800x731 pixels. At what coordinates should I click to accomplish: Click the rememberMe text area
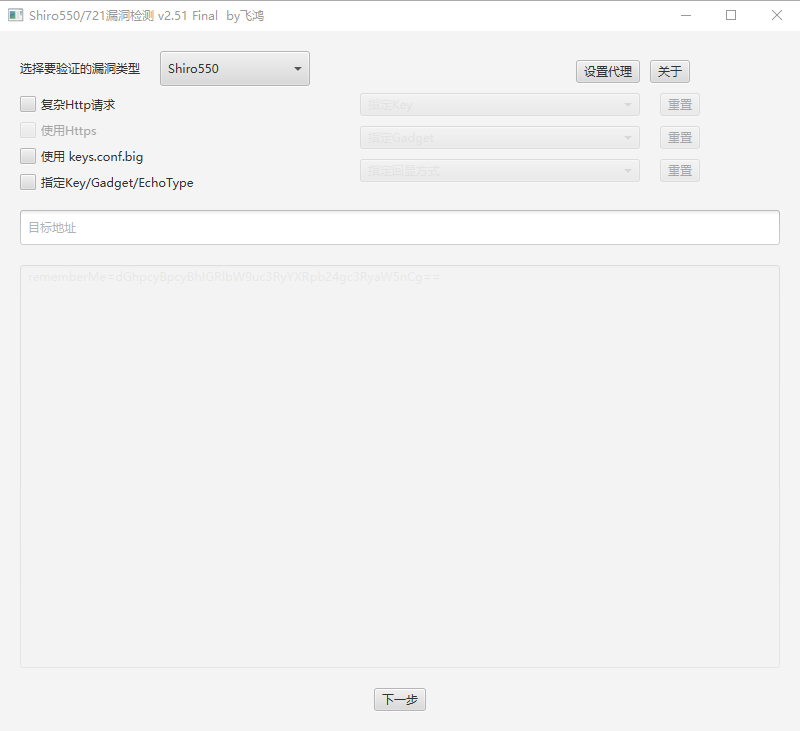click(400, 466)
